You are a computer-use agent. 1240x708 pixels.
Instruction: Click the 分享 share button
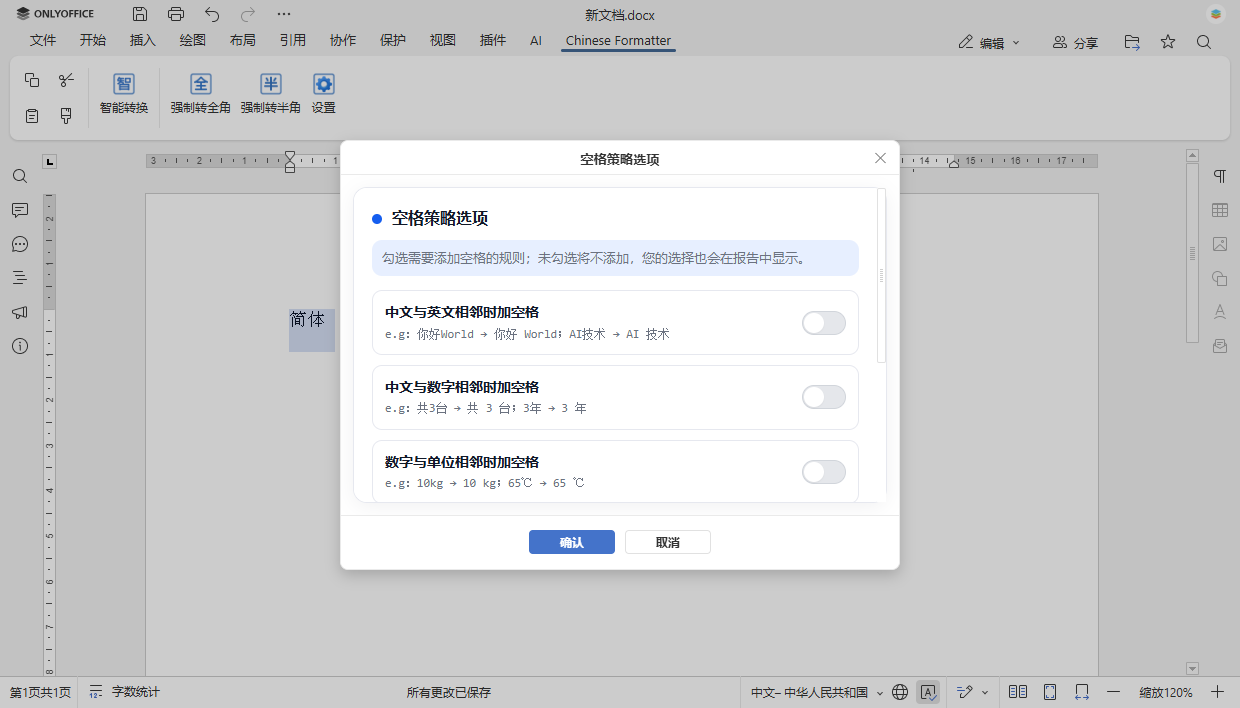click(x=1076, y=42)
